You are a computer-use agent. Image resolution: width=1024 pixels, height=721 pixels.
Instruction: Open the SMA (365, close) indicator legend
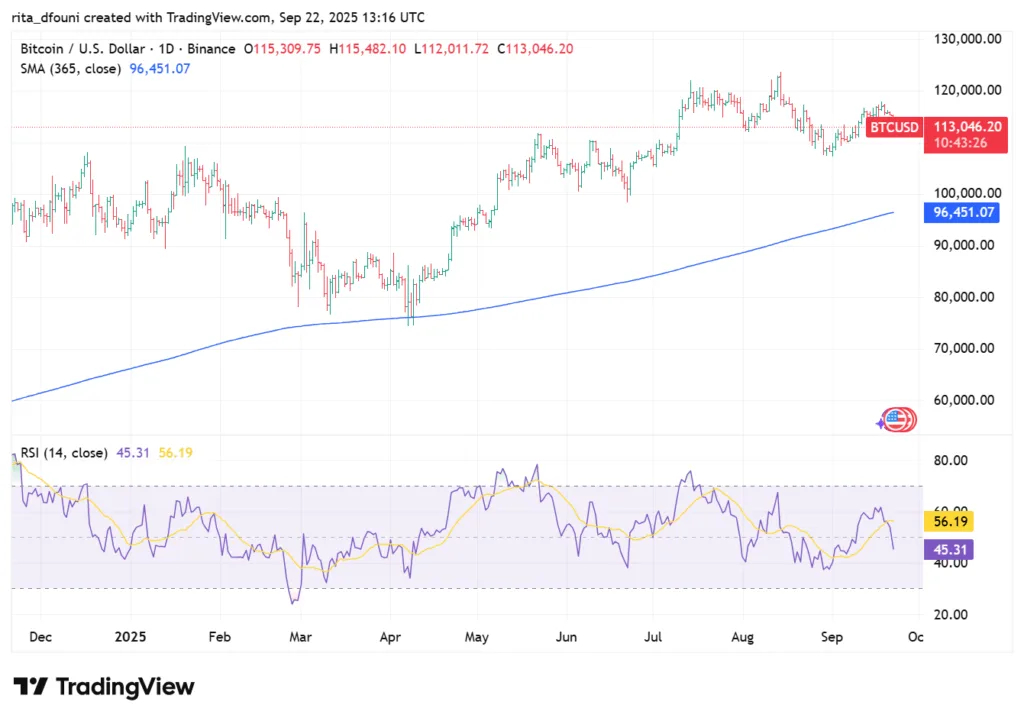(x=71, y=69)
